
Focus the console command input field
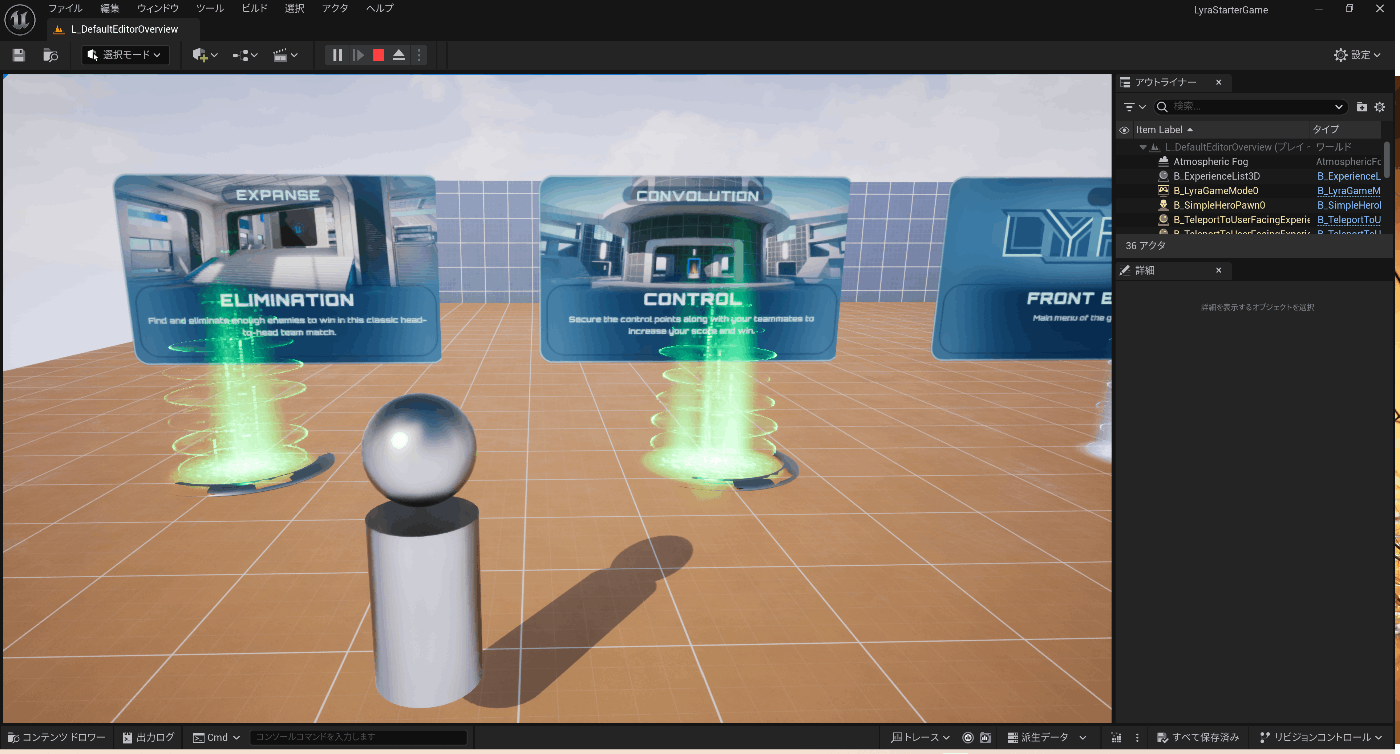(x=359, y=737)
